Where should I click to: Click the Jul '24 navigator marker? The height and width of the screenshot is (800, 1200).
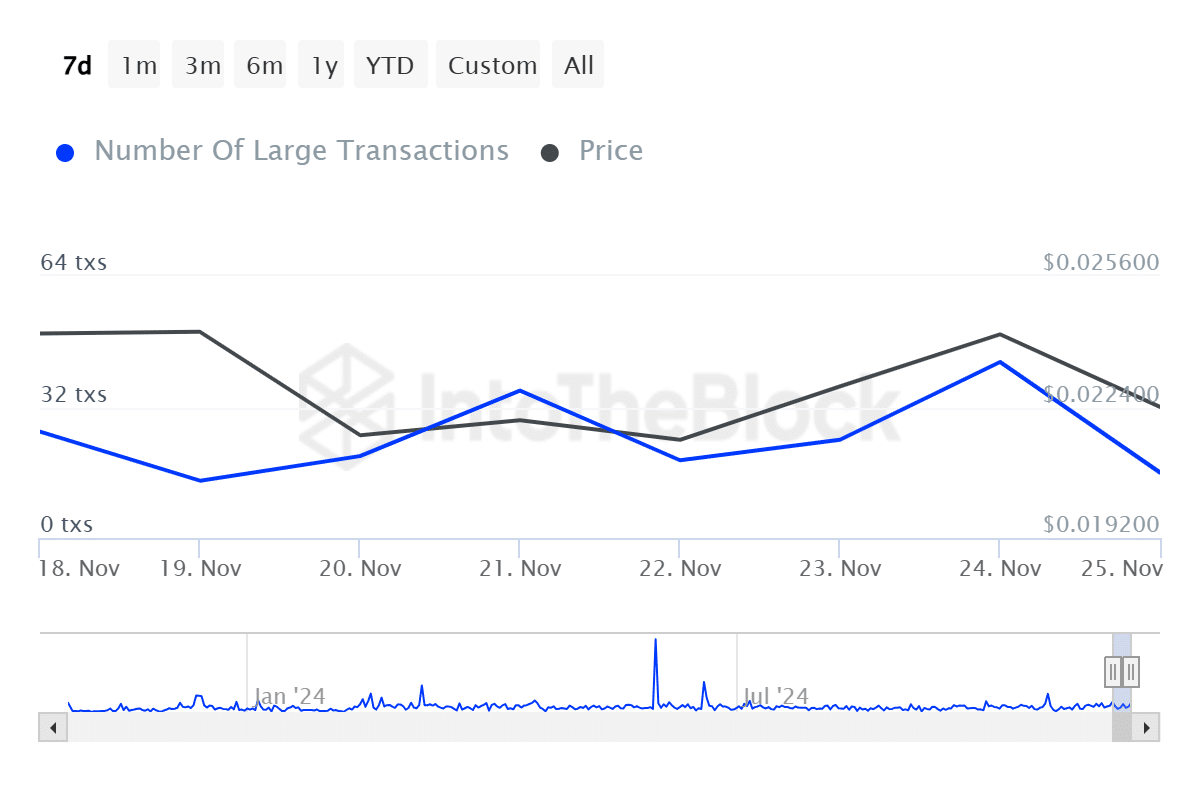(776, 695)
